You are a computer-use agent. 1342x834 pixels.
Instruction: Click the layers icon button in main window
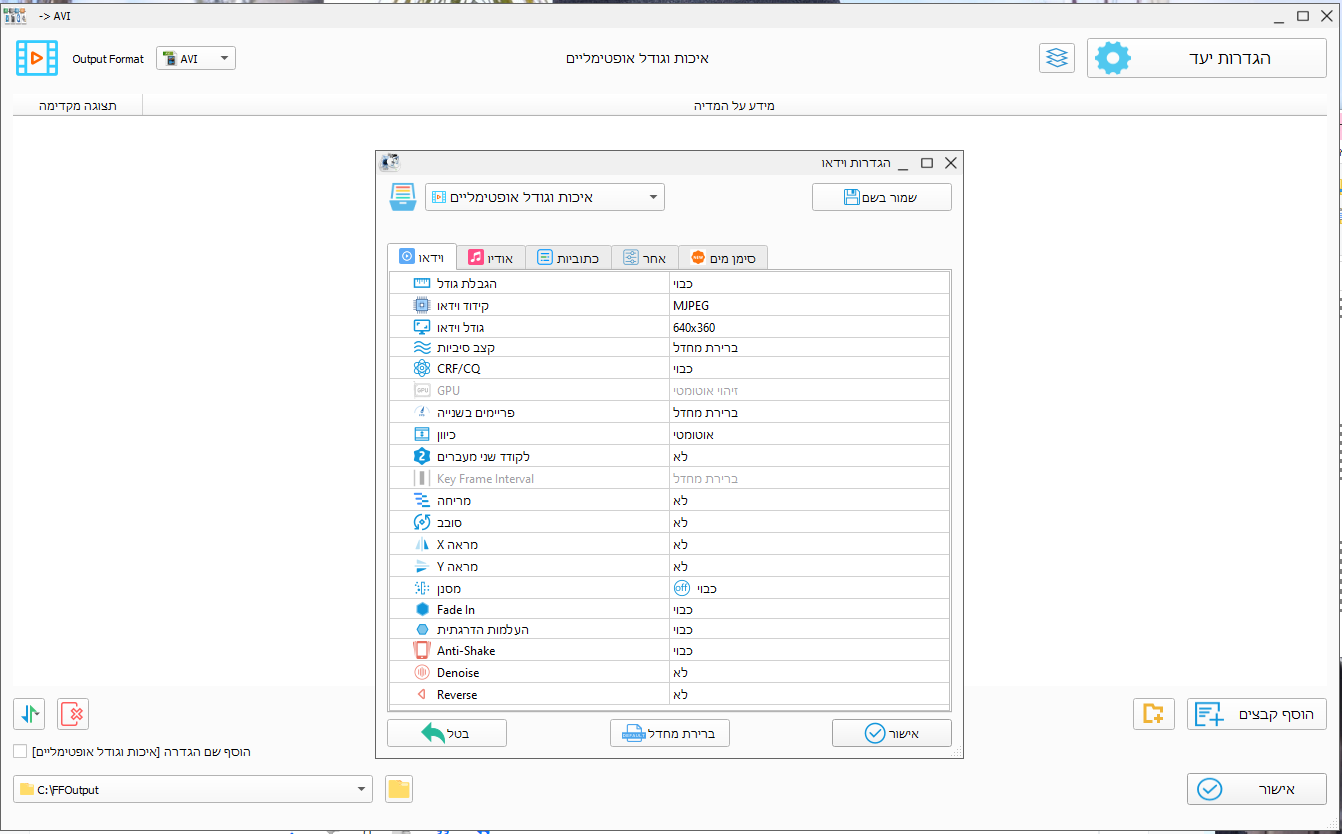[1057, 59]
